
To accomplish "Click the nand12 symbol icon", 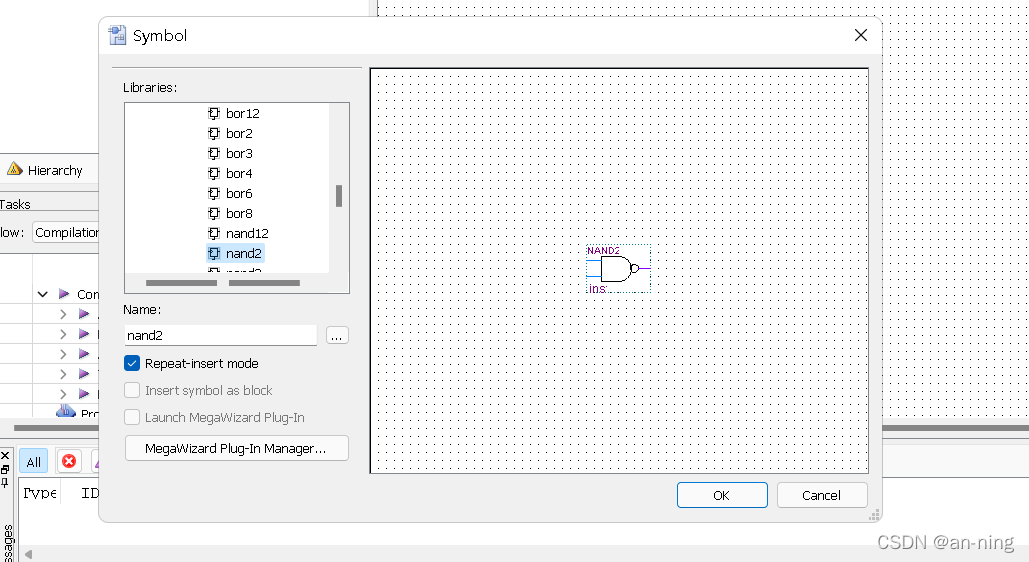I will point(214,234).
